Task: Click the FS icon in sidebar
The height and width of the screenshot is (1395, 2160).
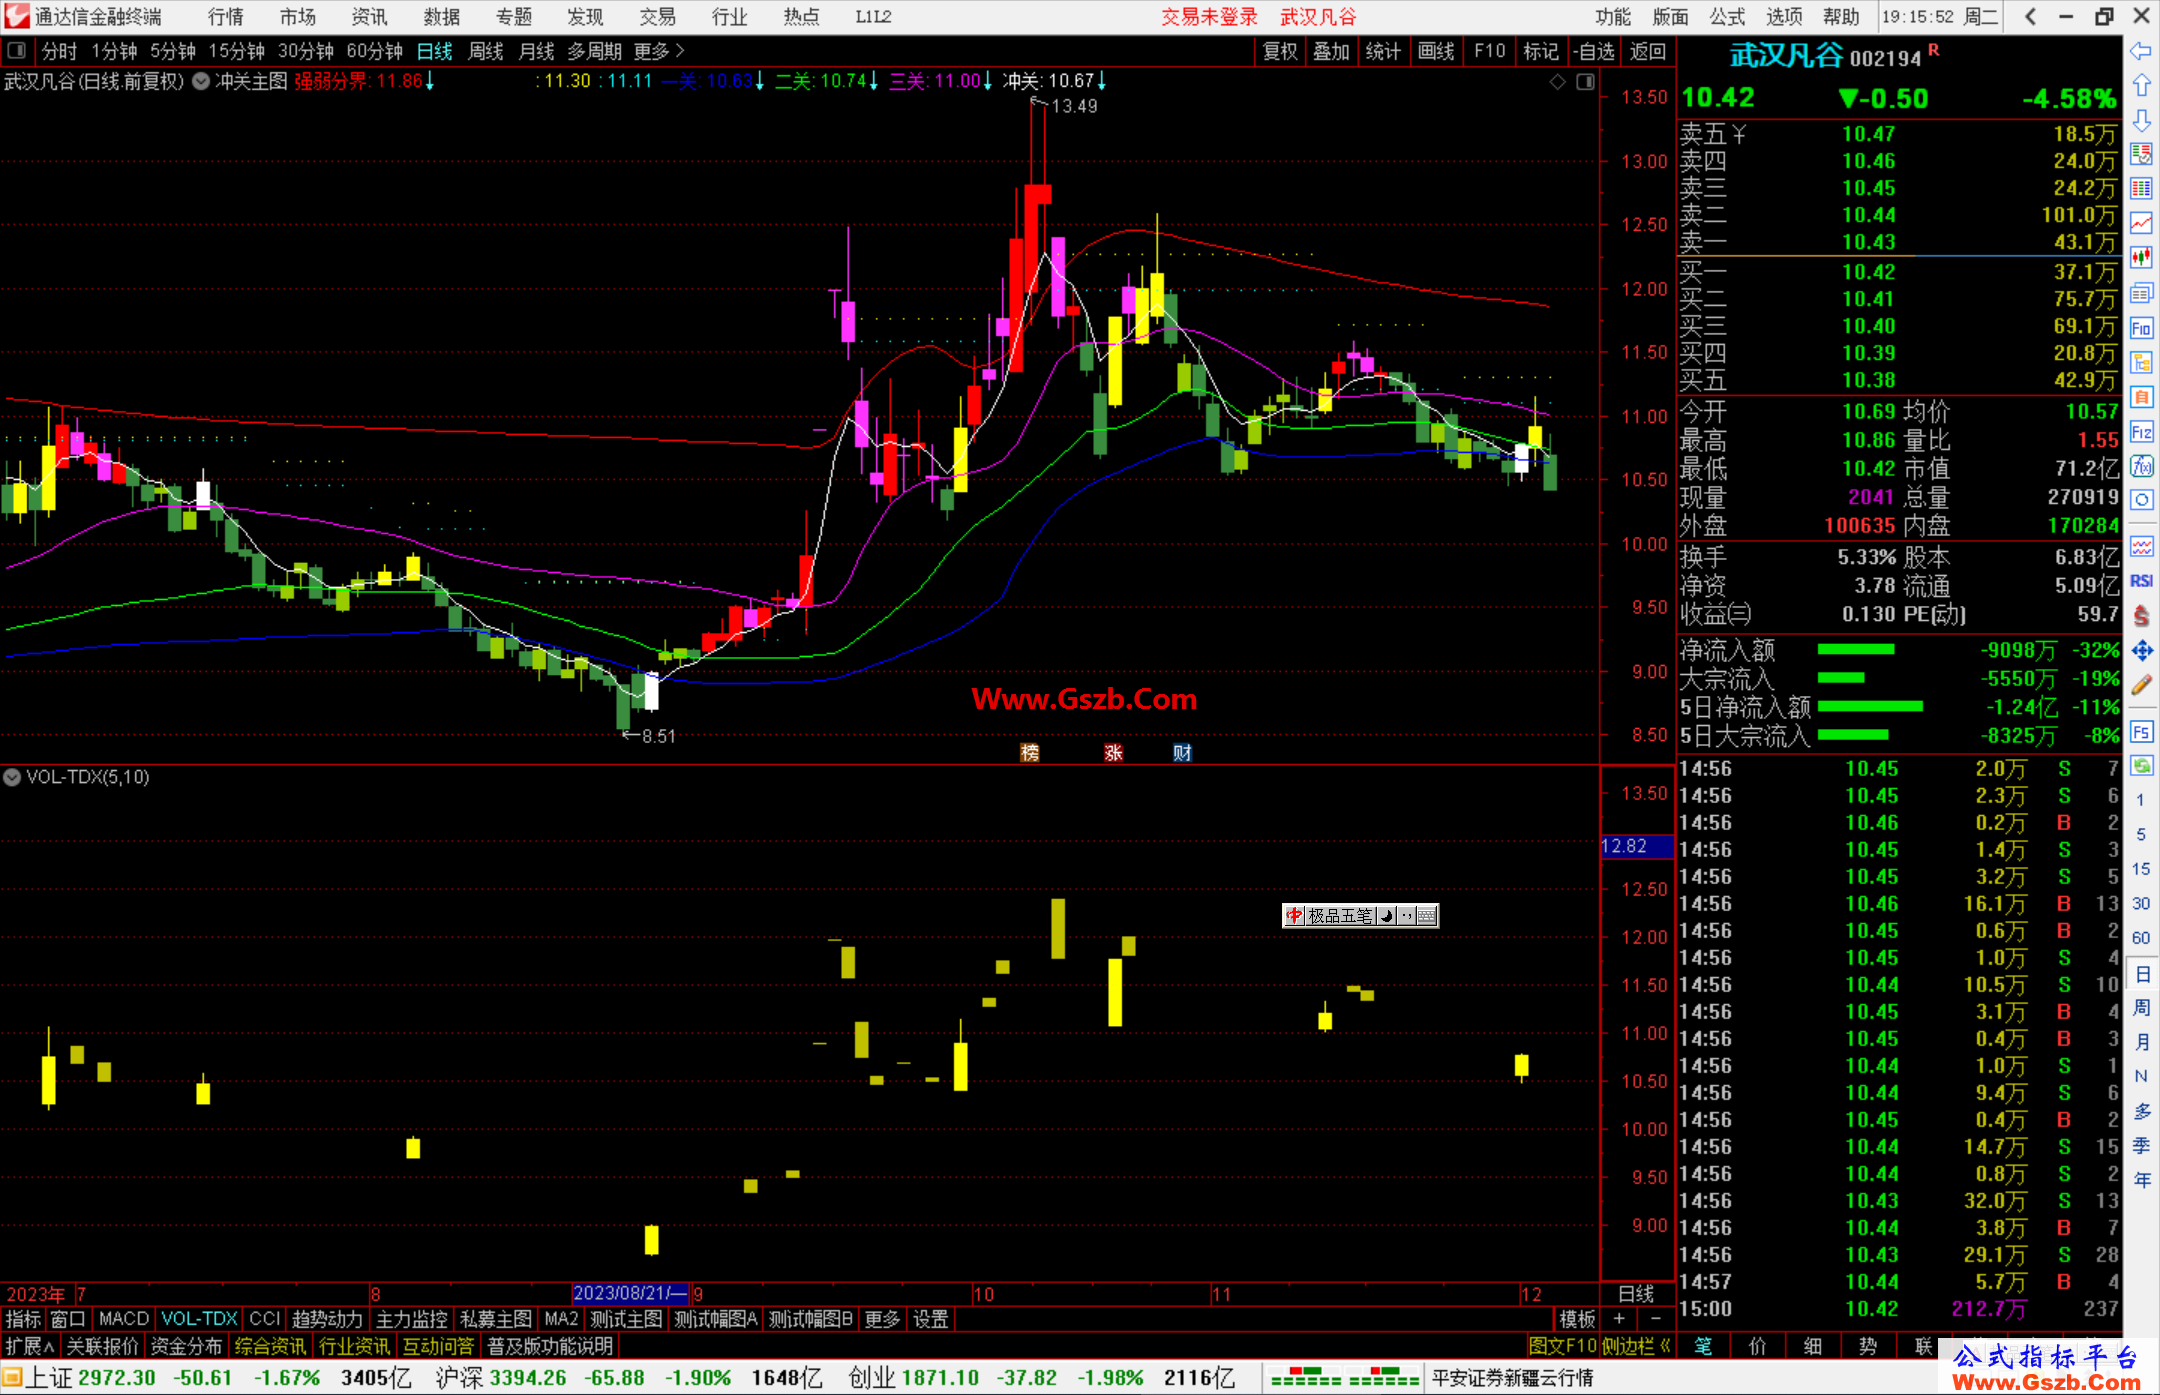Action: (x=2141, y=732)
